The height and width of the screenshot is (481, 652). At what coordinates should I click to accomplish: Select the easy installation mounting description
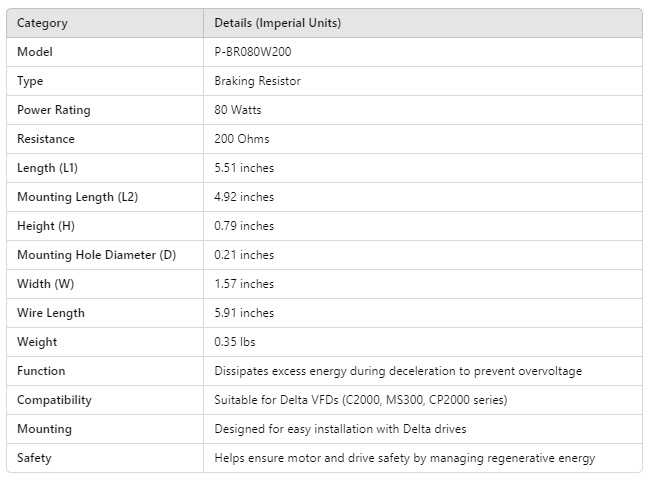340,429
